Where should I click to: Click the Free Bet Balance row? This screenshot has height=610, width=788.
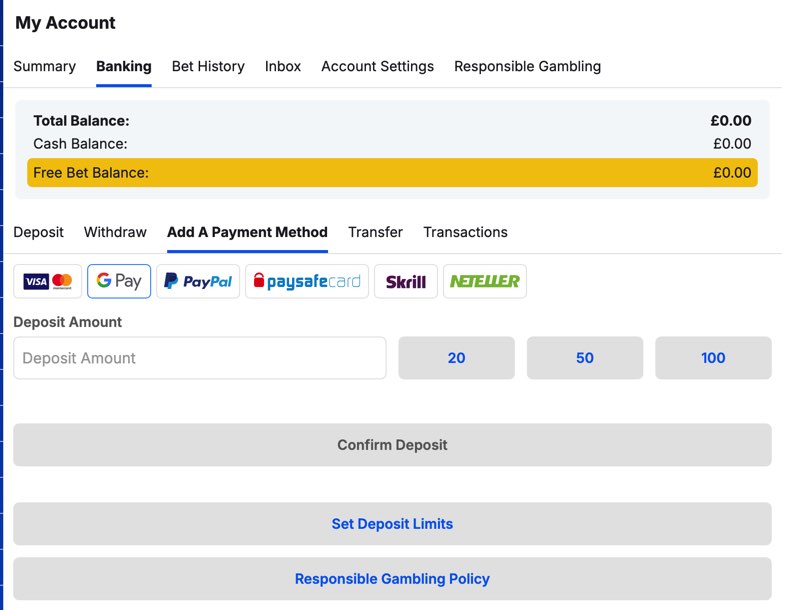392,173
